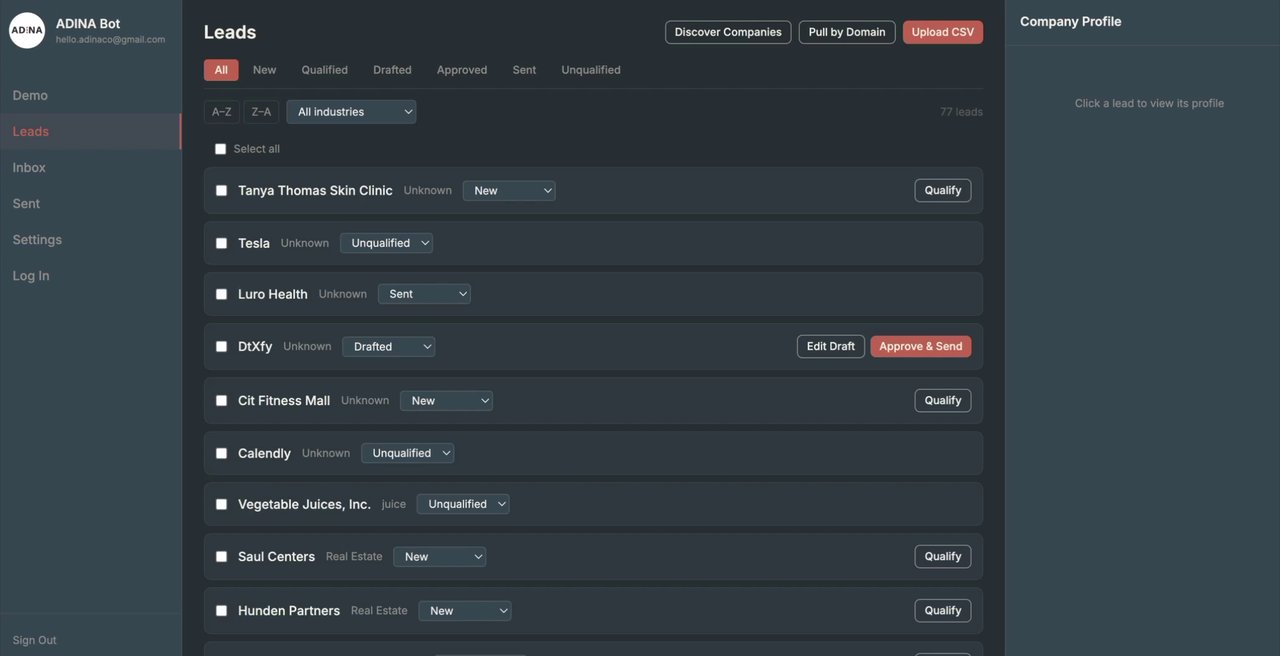
Task: Open Luro Health's Sent status dropdown
Action: [424, 294]
